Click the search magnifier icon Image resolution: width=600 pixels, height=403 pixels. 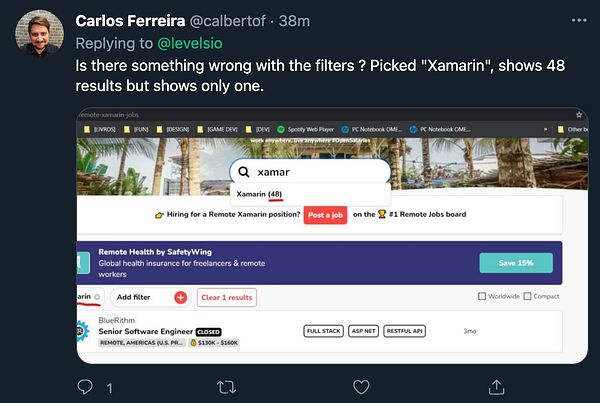point(244,172)
